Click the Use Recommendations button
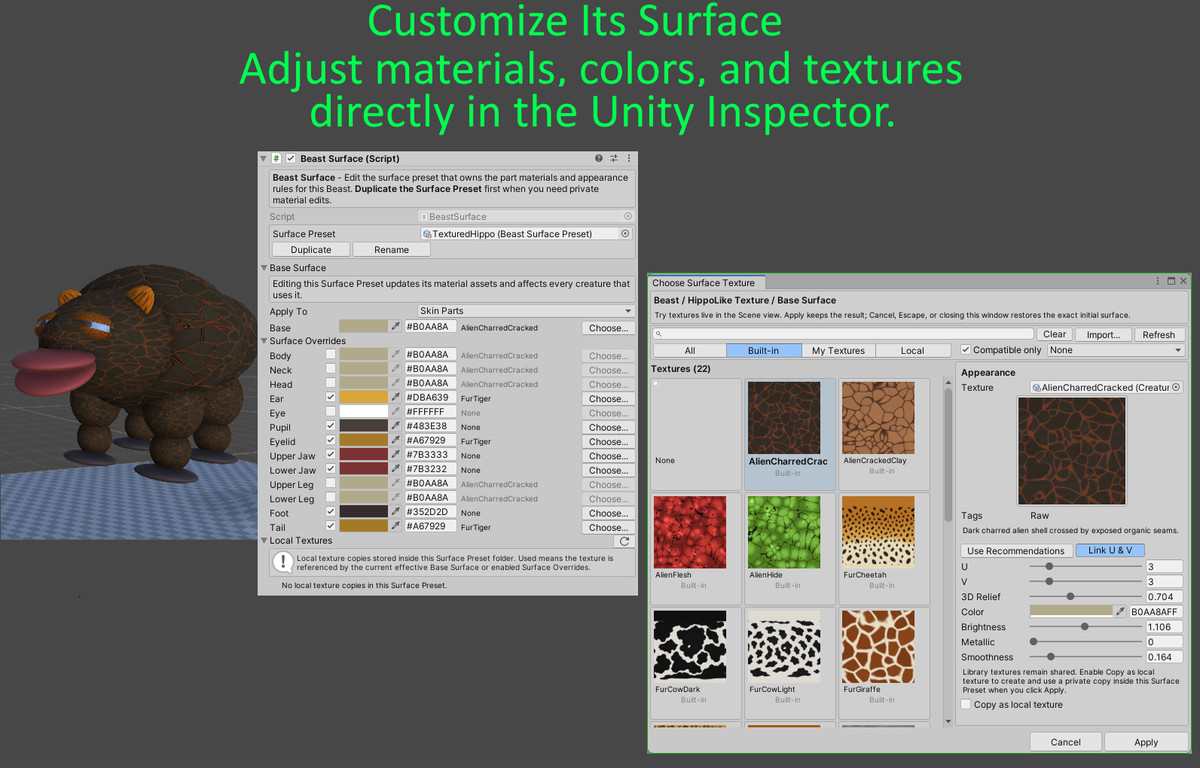The image size is (1200, 768). coord(1016,550)
